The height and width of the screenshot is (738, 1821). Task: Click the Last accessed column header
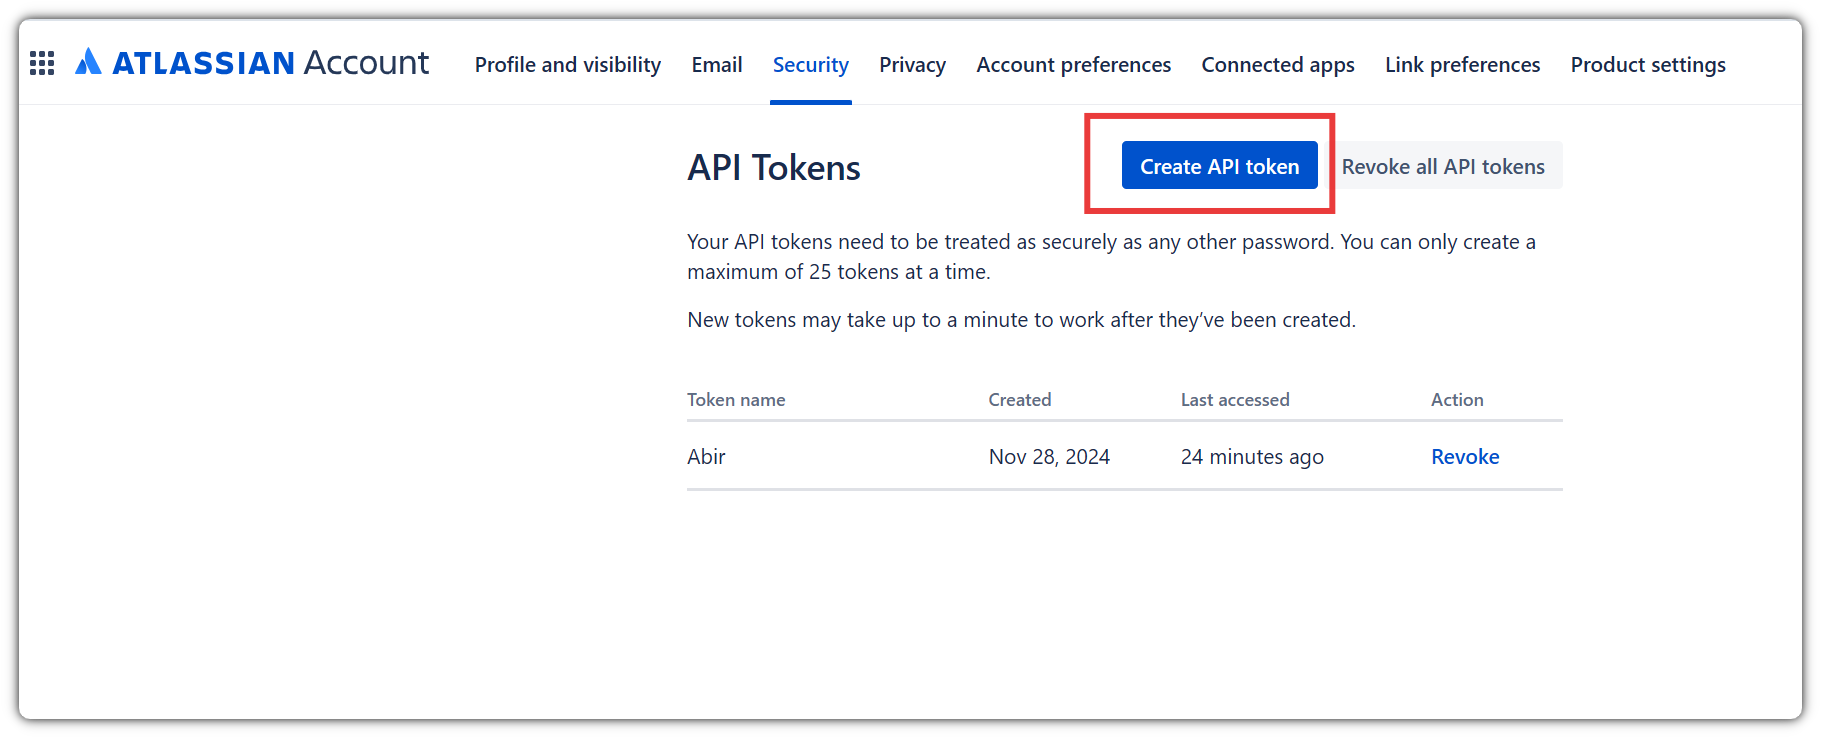pyautogui.click(x=1235, y=400)
